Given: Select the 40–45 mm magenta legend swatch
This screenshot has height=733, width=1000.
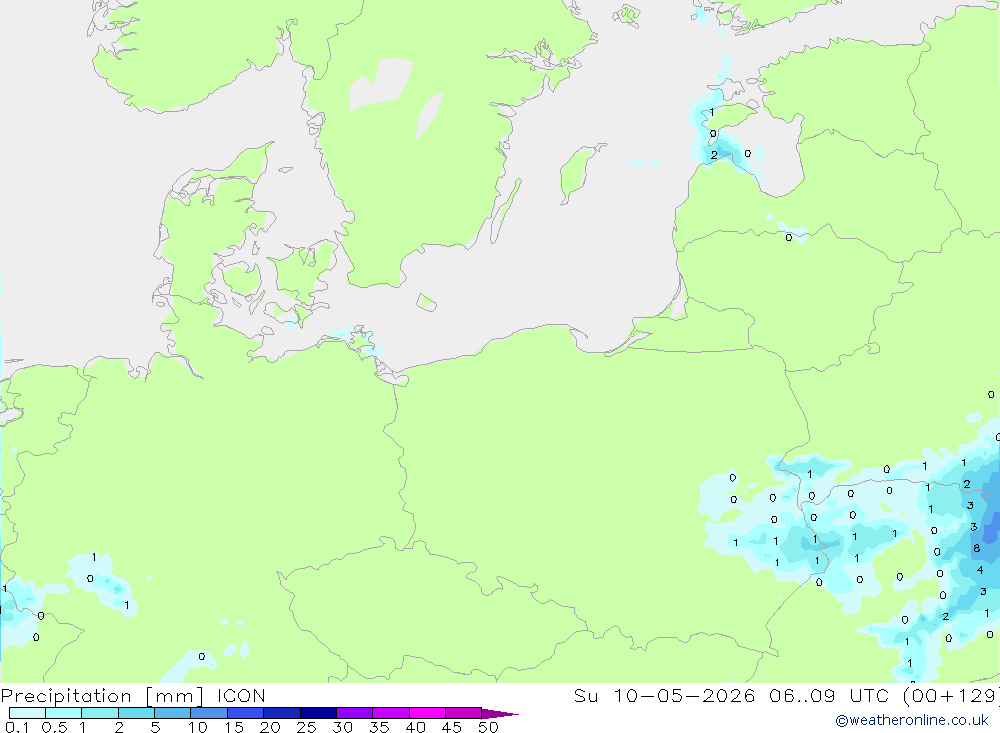Looking at the screenshot, I should tap(427, 713).
